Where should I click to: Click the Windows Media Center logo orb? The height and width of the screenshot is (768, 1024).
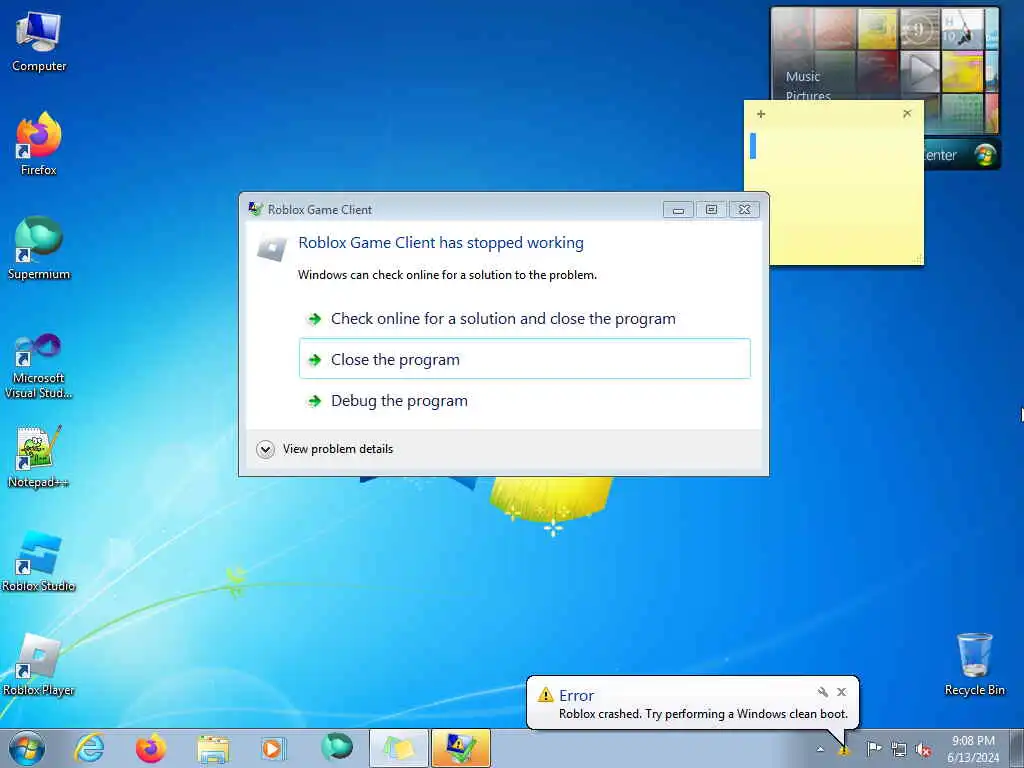tap(985, 155)
